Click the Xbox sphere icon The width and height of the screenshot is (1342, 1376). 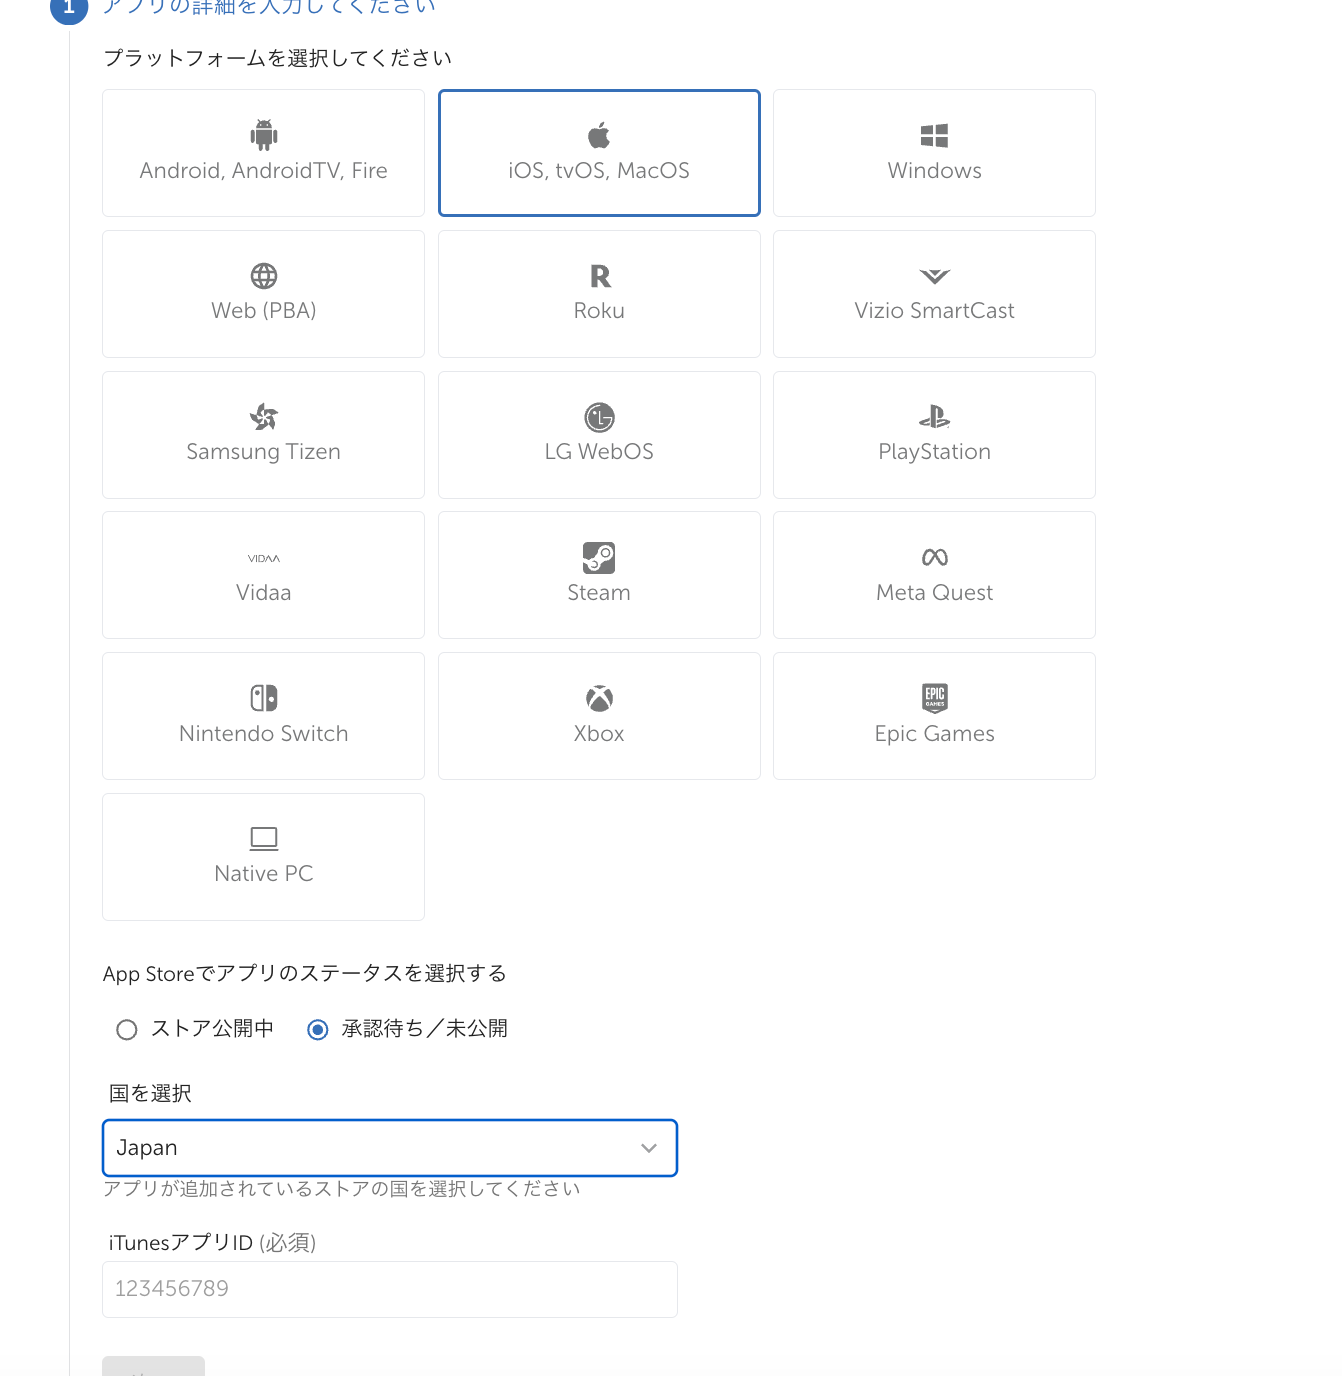(x=599, y=698)
